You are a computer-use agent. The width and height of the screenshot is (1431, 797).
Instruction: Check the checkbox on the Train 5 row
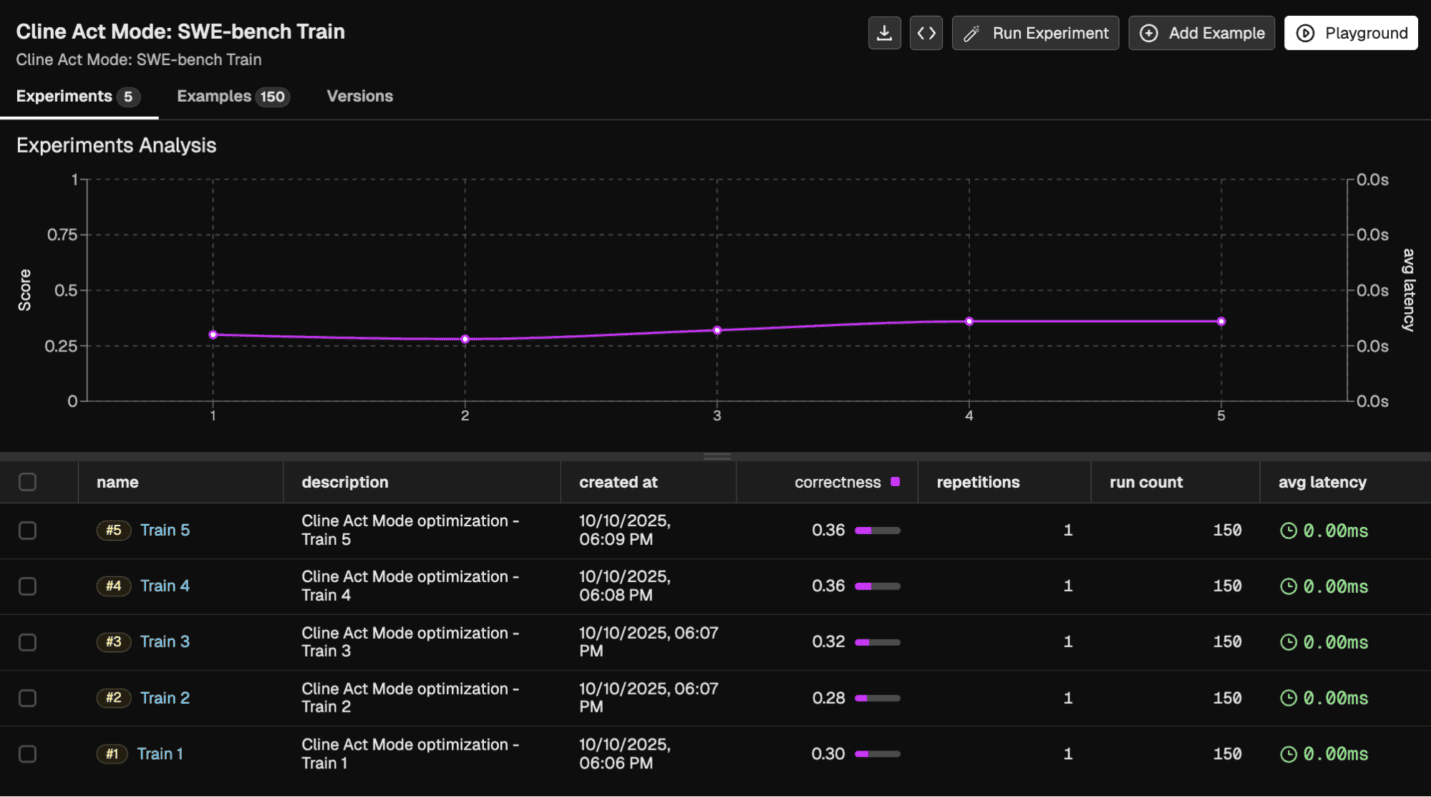(x=27, y=530)
